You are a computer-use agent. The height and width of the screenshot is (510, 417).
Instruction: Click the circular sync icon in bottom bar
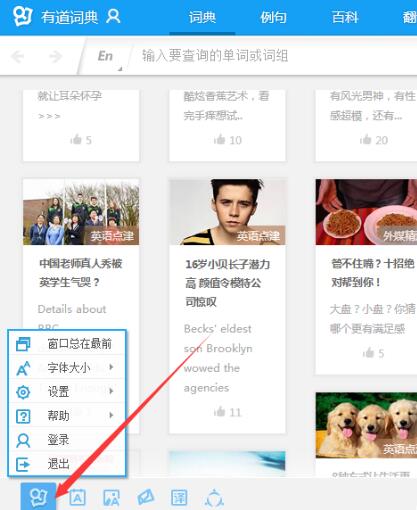tap(214, 498)
